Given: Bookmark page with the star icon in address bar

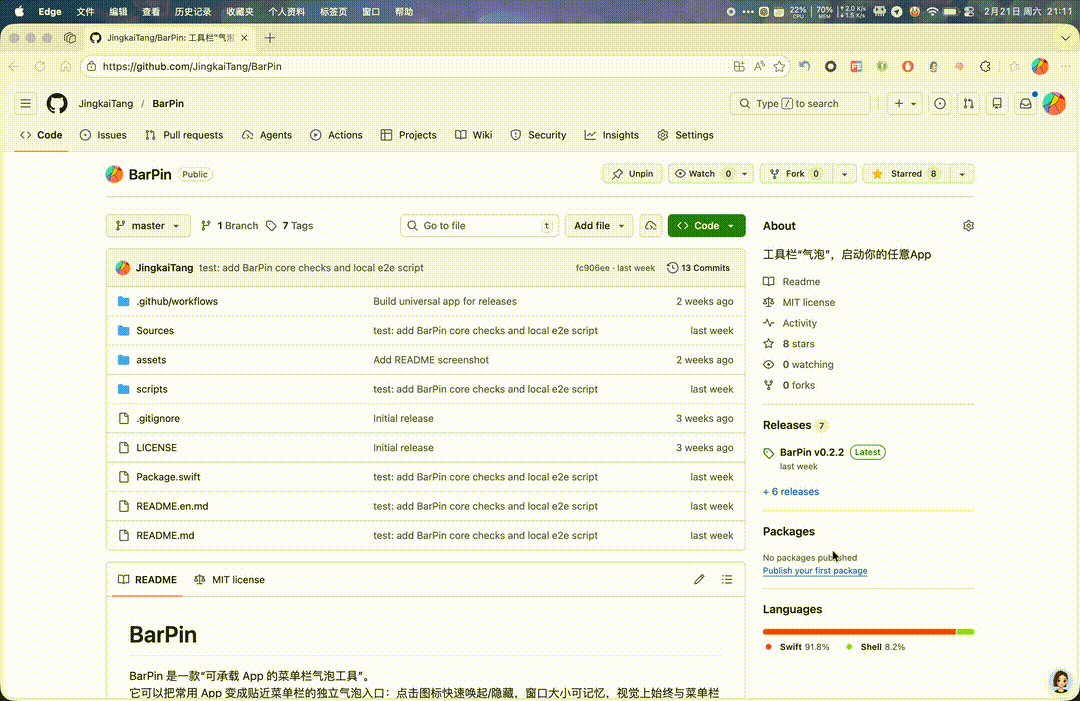Looking at the screenshot, I should [x=779, y=67].
